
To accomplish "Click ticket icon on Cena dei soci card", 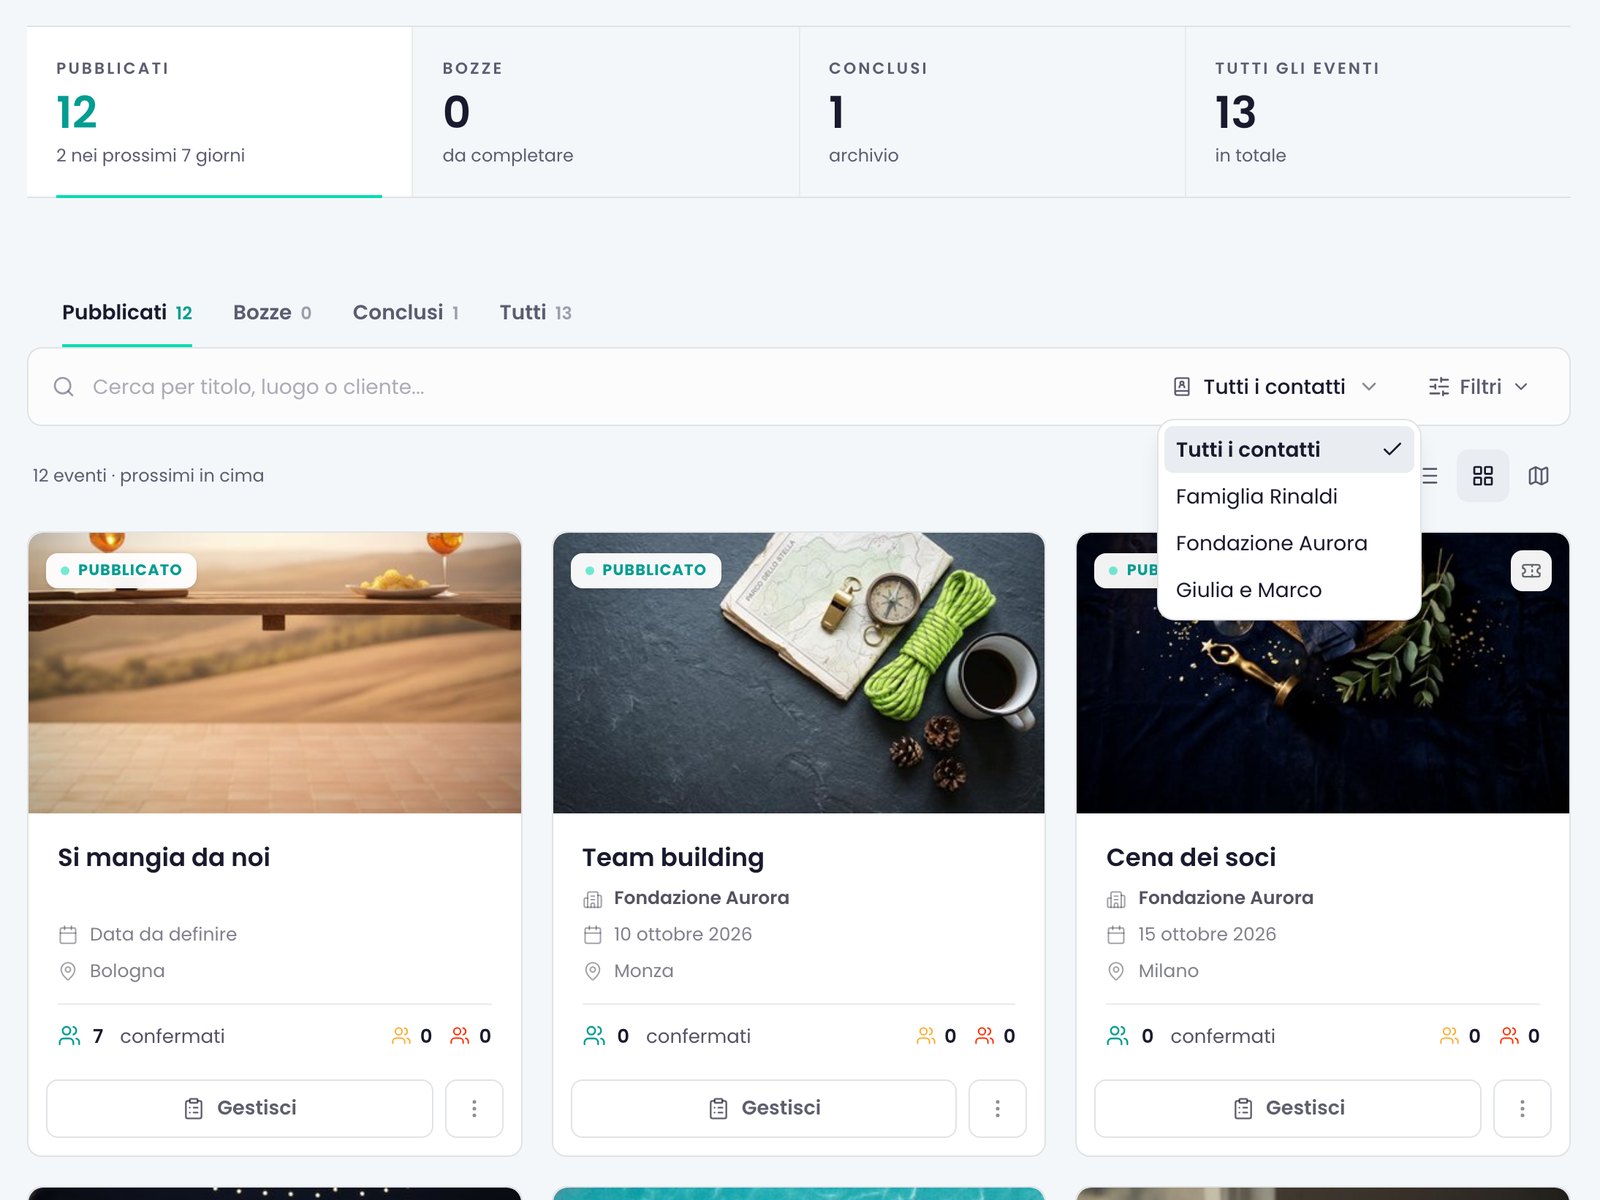I will [x=1531, y=571].
